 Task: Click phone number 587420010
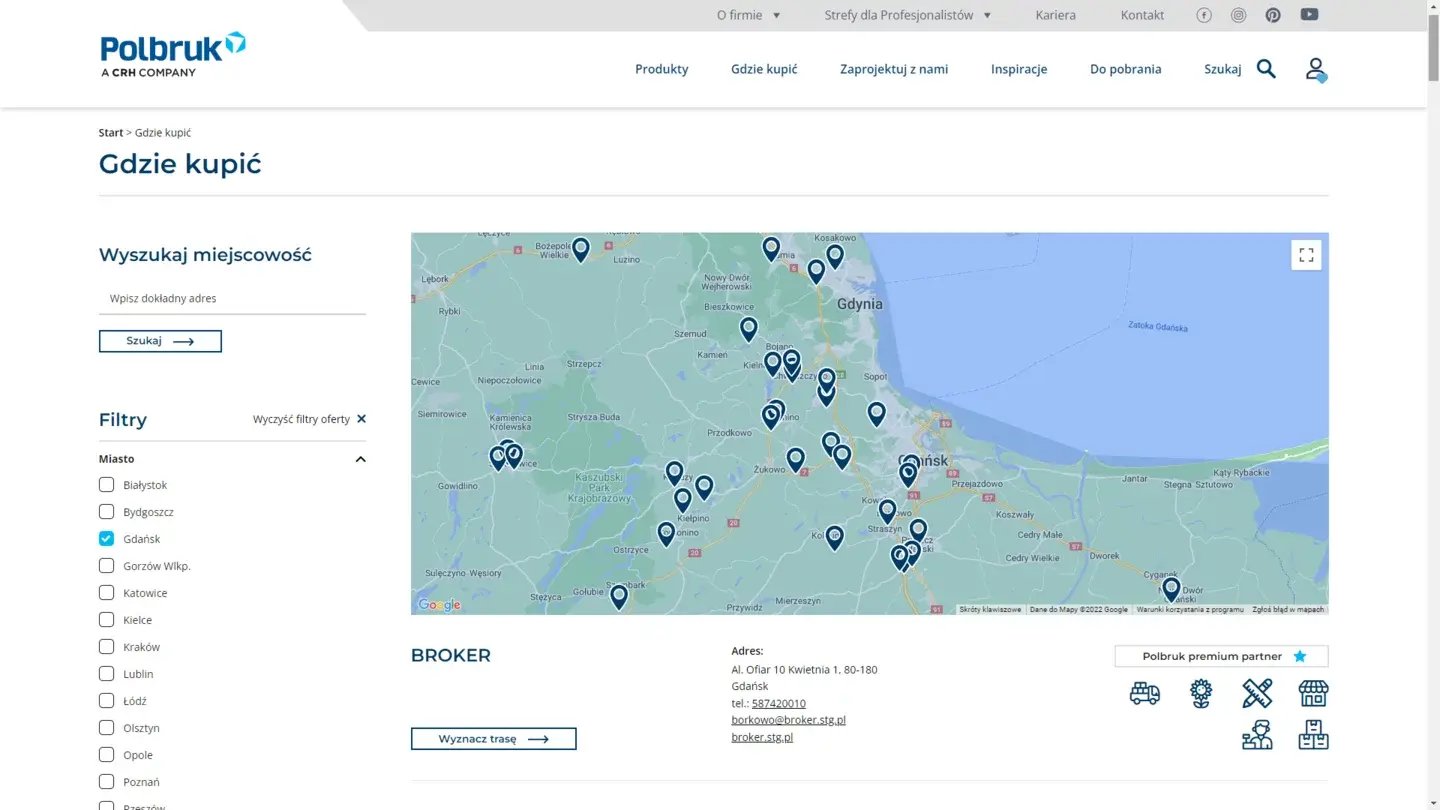779,703
